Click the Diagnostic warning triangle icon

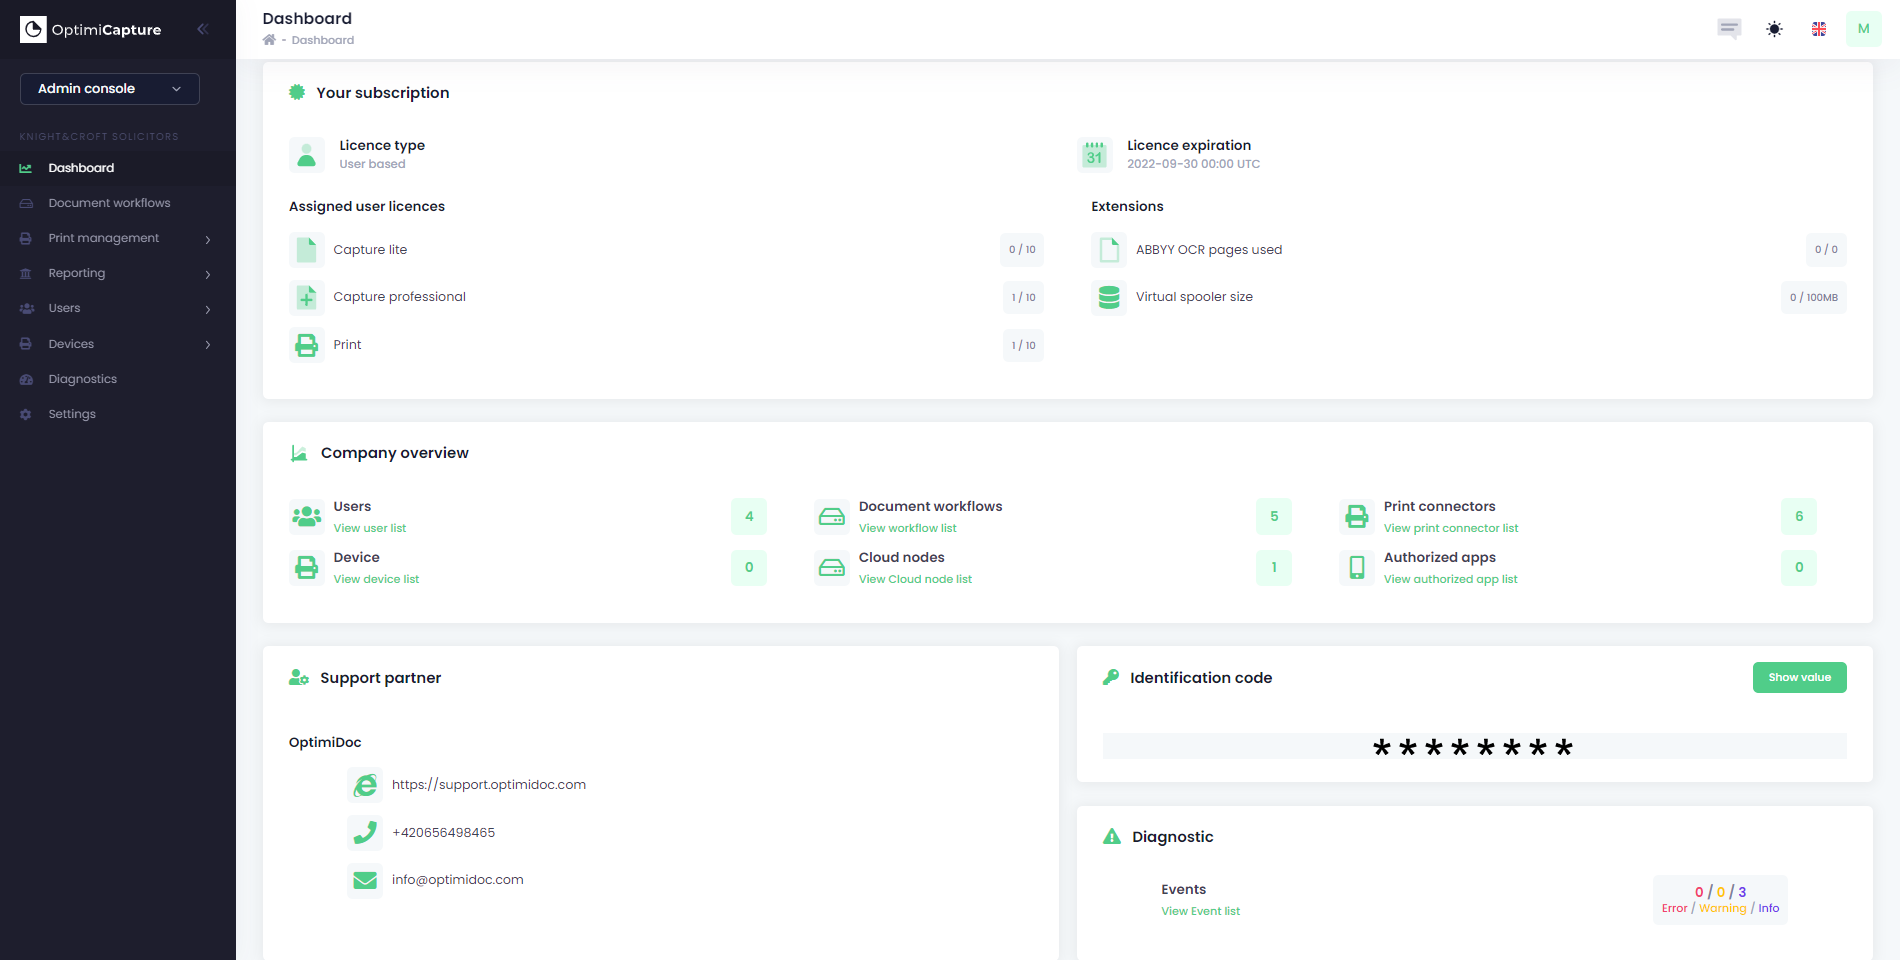tap(1112, 836)
